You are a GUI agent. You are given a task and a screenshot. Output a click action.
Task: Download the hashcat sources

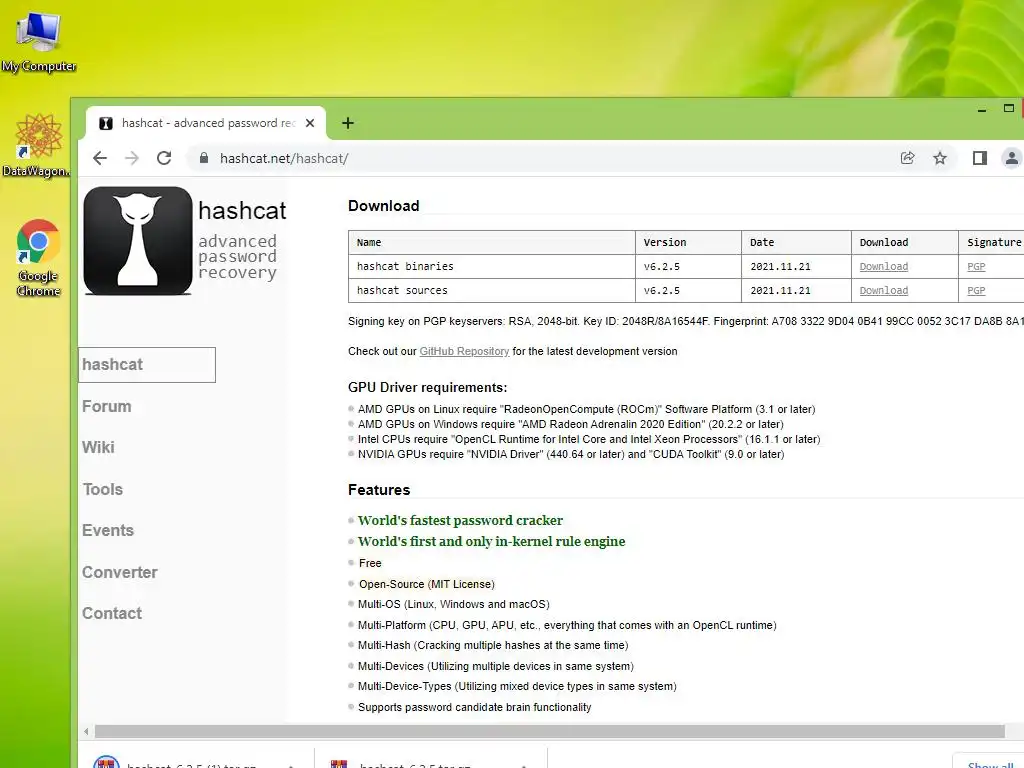point(884,291)
